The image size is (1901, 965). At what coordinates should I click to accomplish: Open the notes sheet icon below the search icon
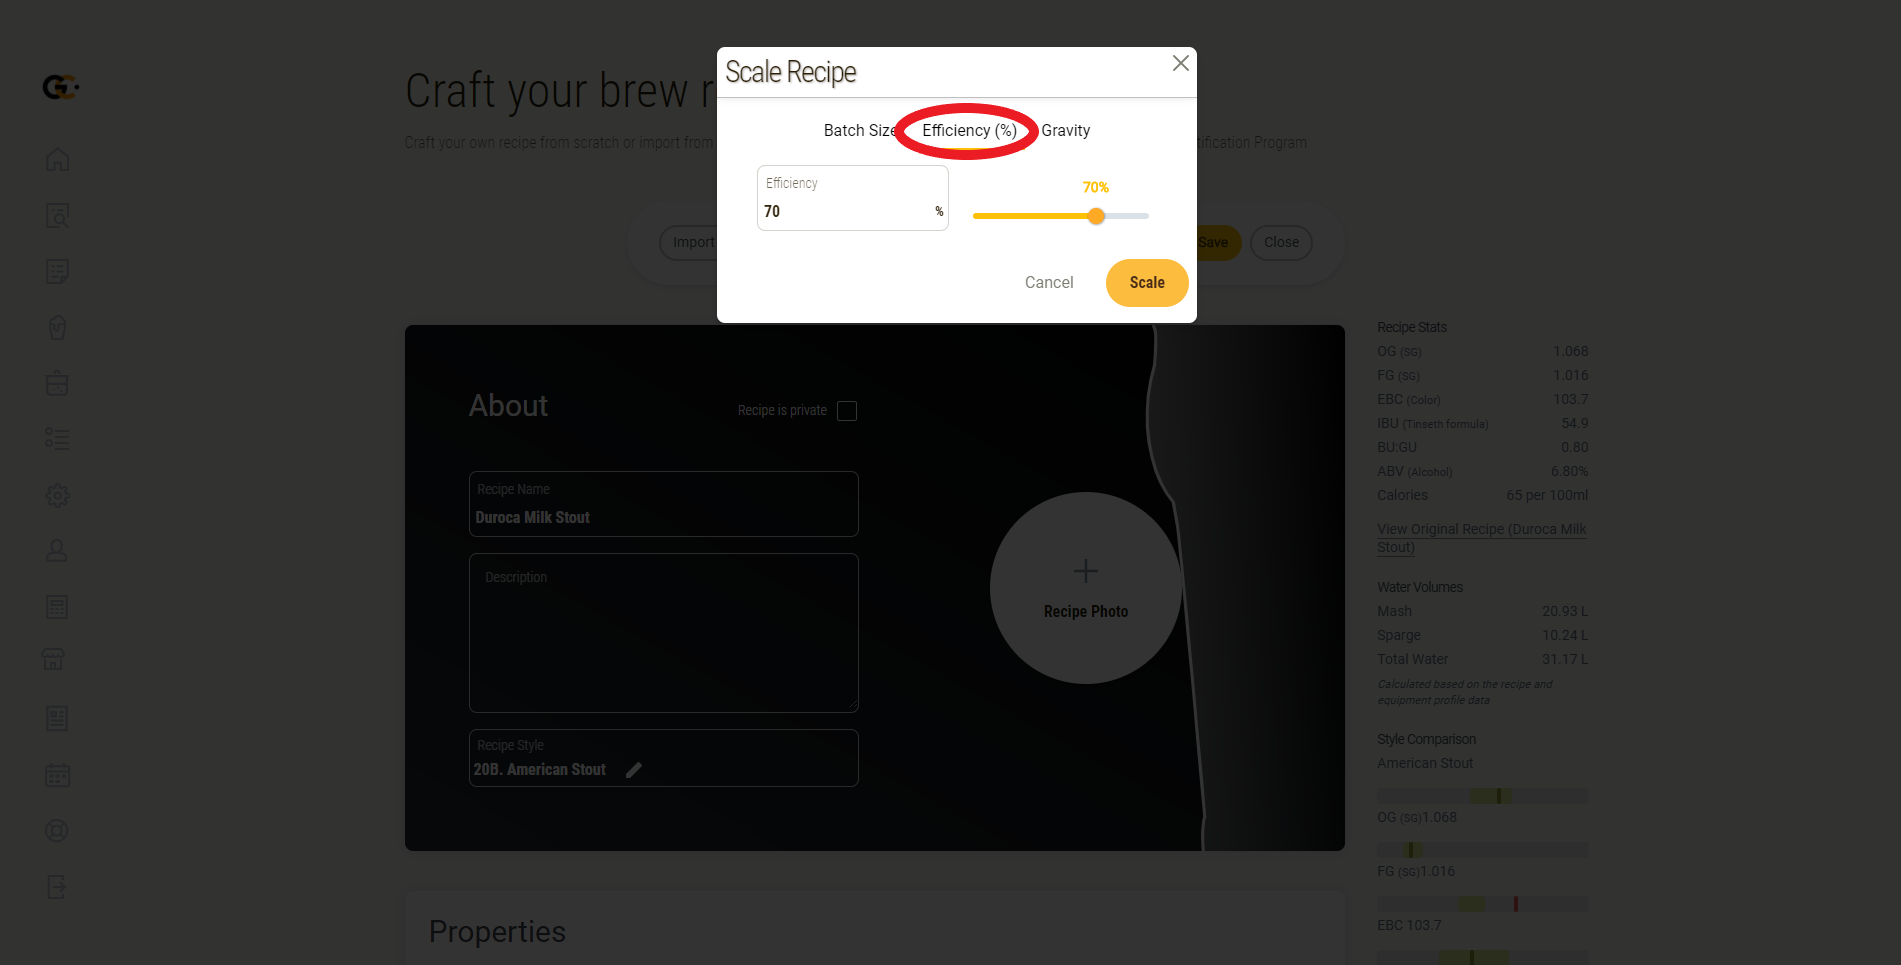(58, 272)
